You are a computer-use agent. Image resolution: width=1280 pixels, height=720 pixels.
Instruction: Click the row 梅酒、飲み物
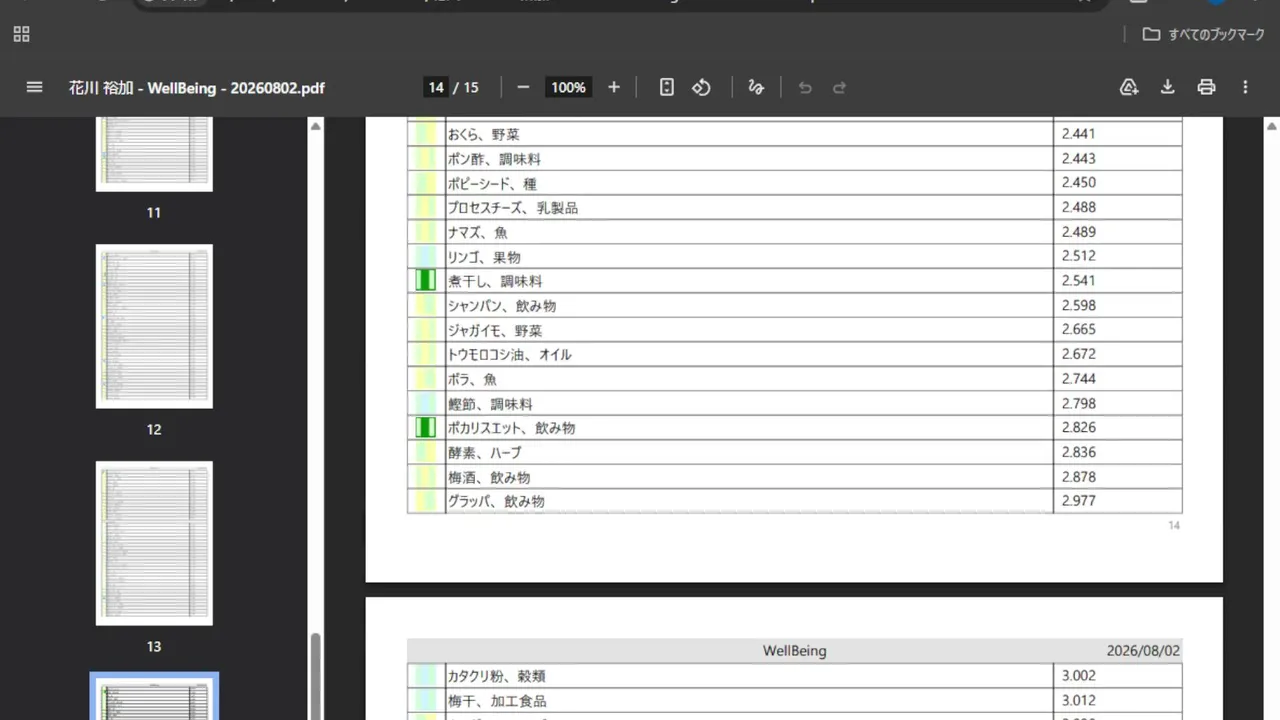[x=794, y=477]
